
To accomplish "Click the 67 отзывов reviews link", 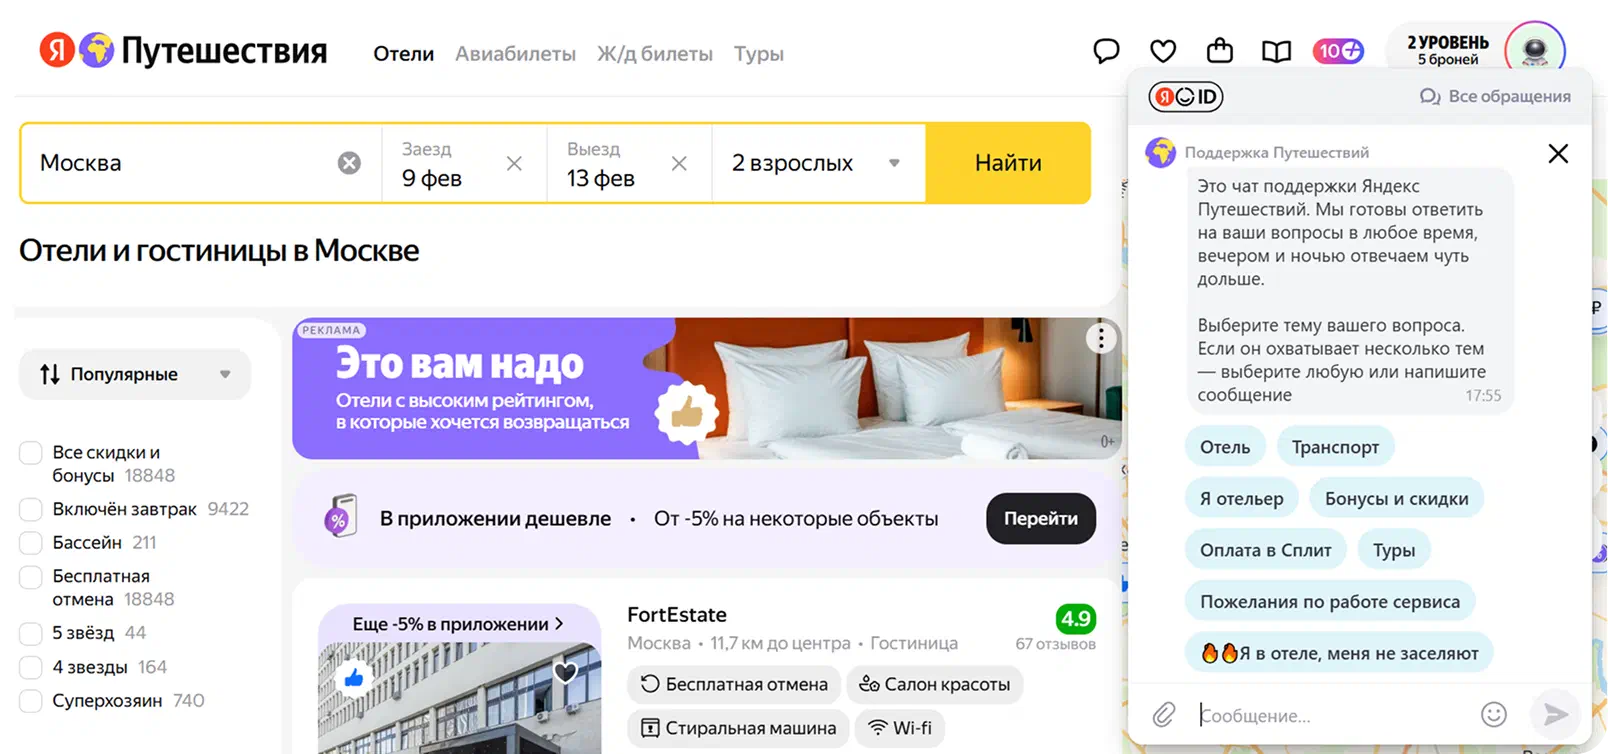I will coord(1055,644).
